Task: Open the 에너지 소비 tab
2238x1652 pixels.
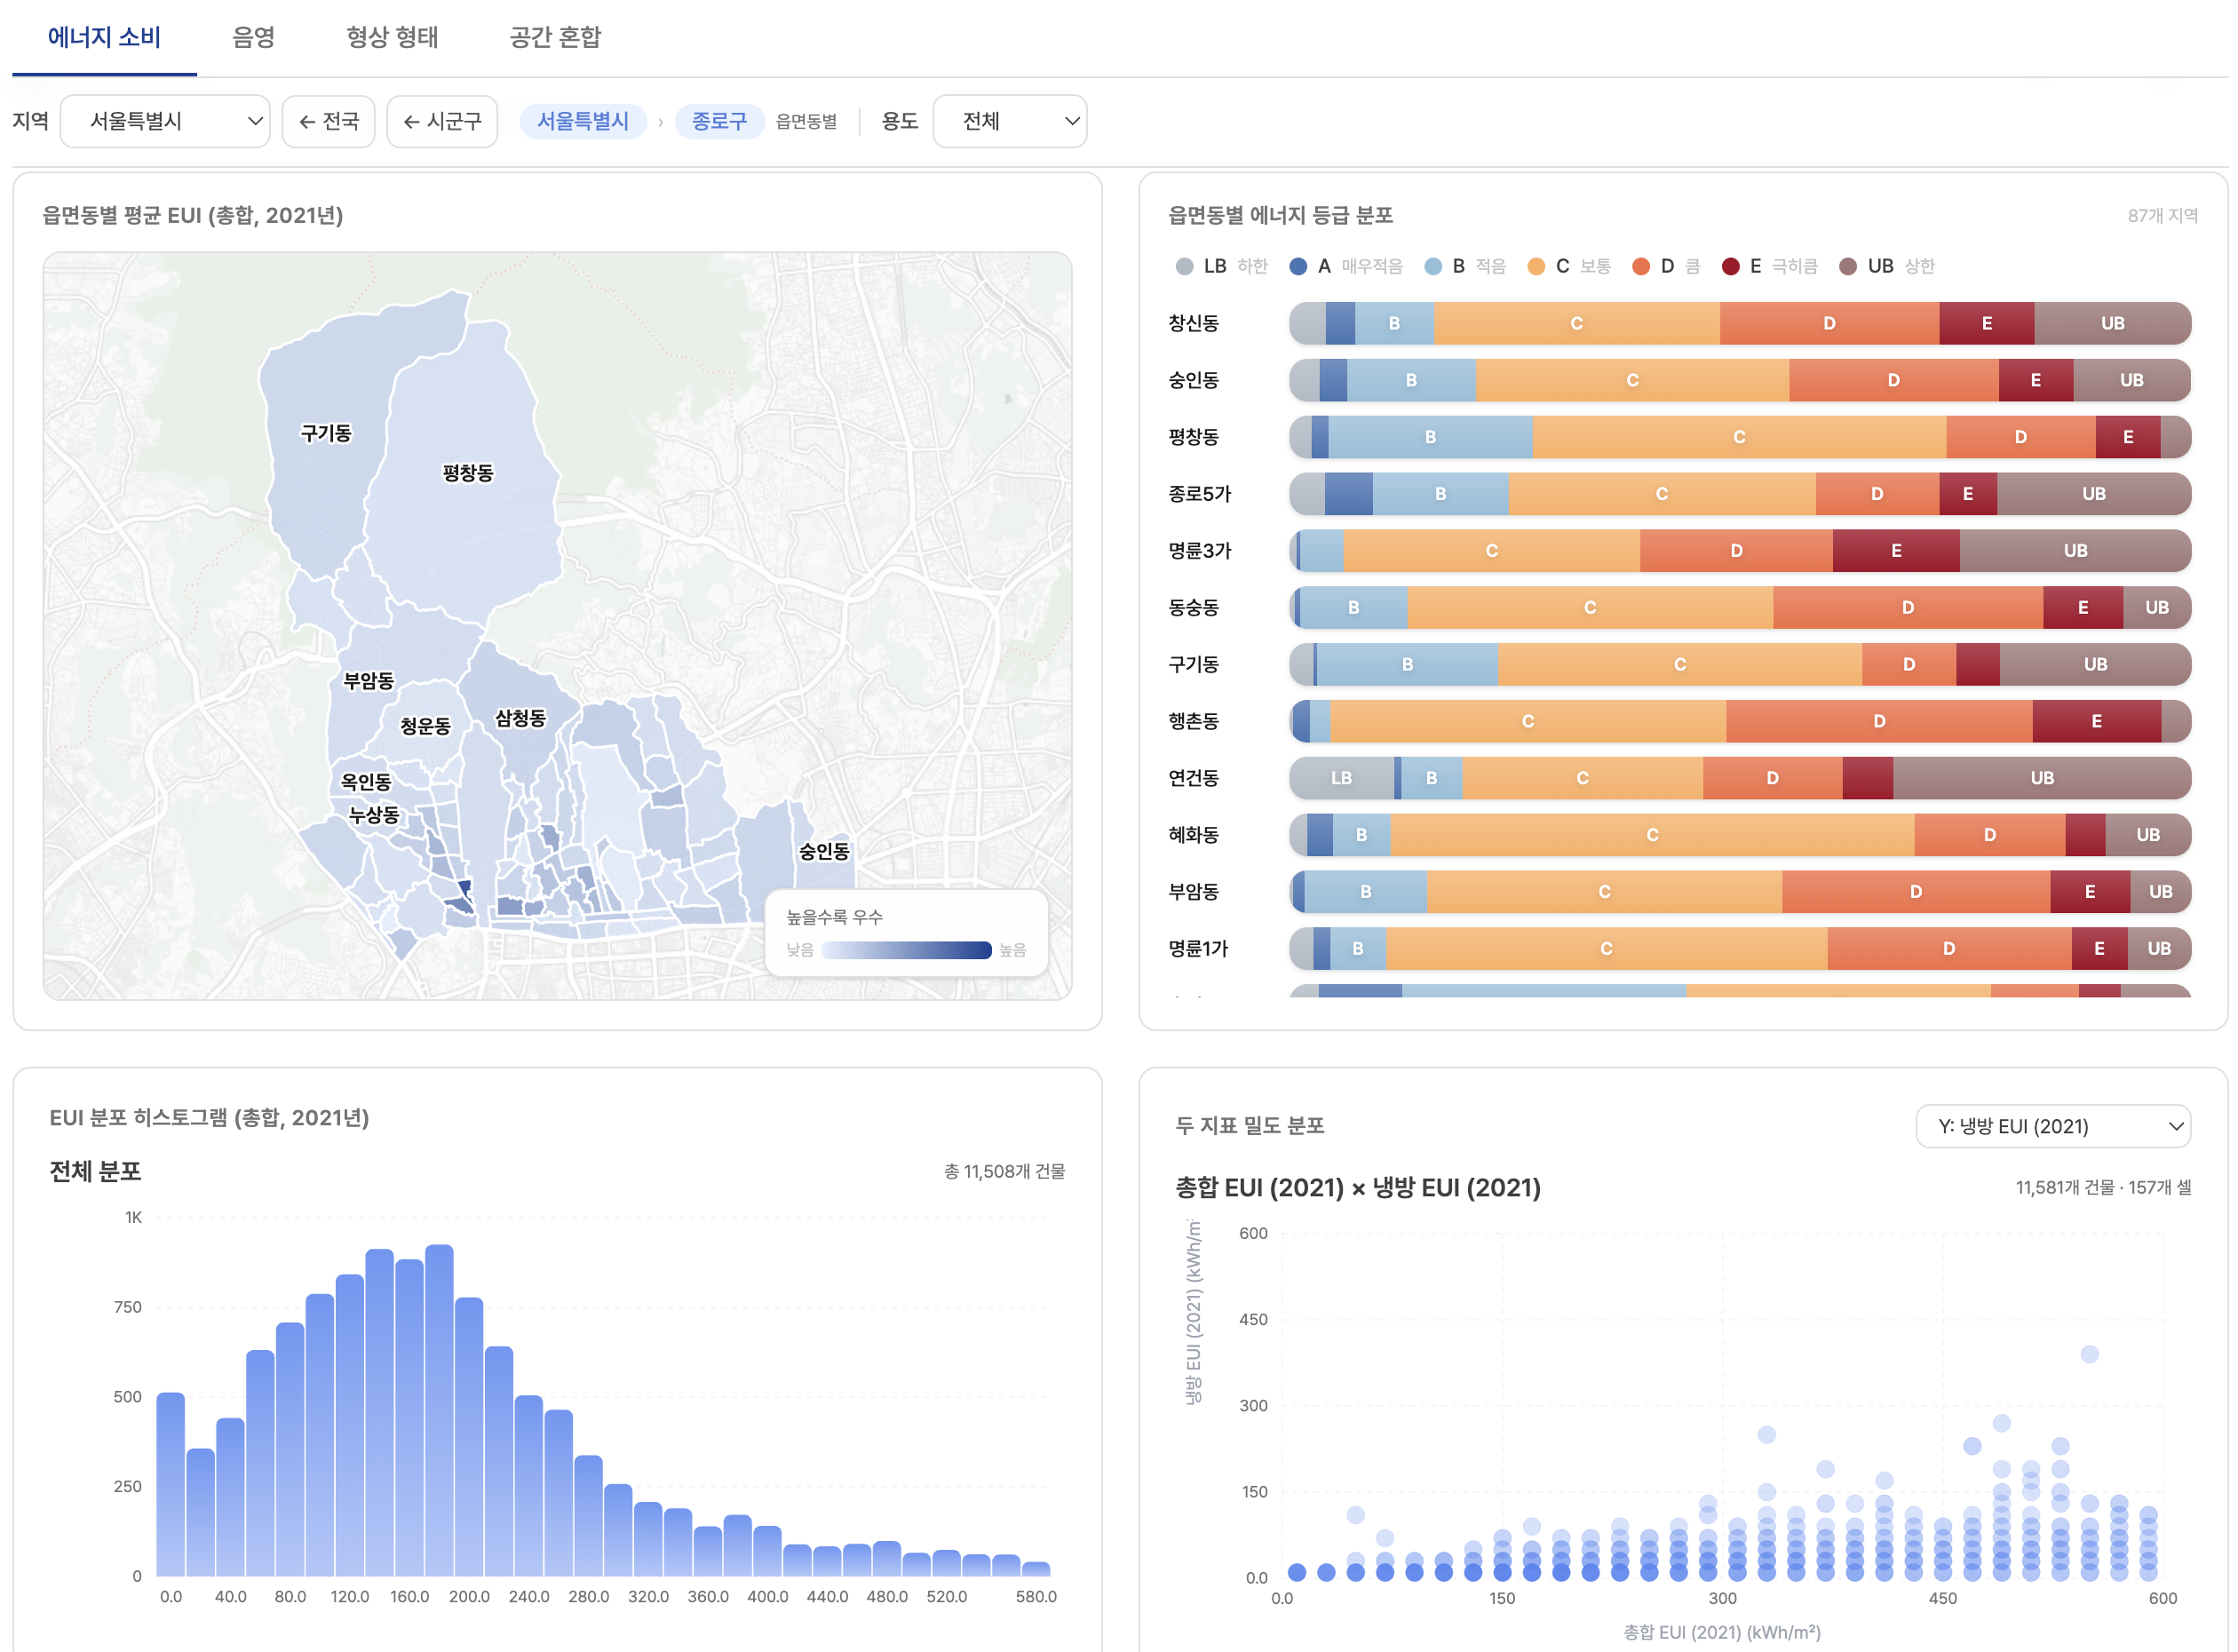Action: tap(104, 37)
